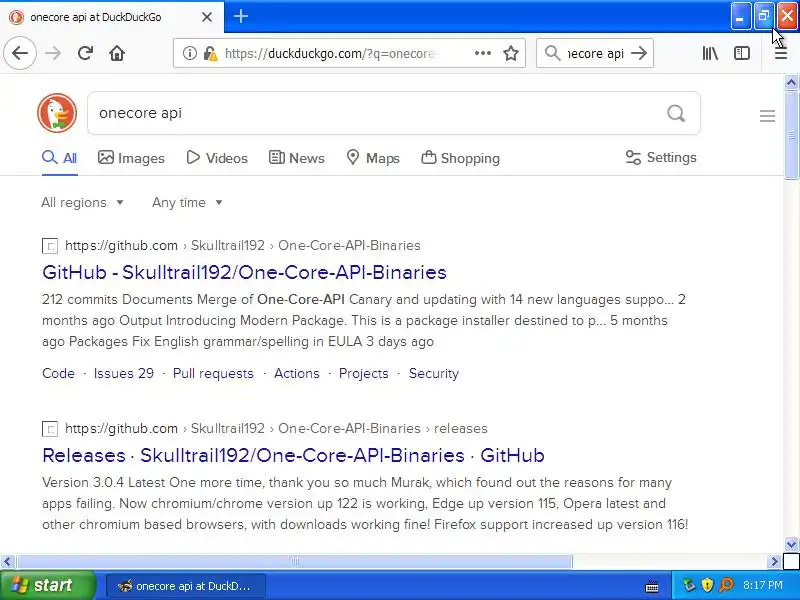Click the padlock connection security icon
The height and width of the screenshot is (600, 800).
[210, 53]
